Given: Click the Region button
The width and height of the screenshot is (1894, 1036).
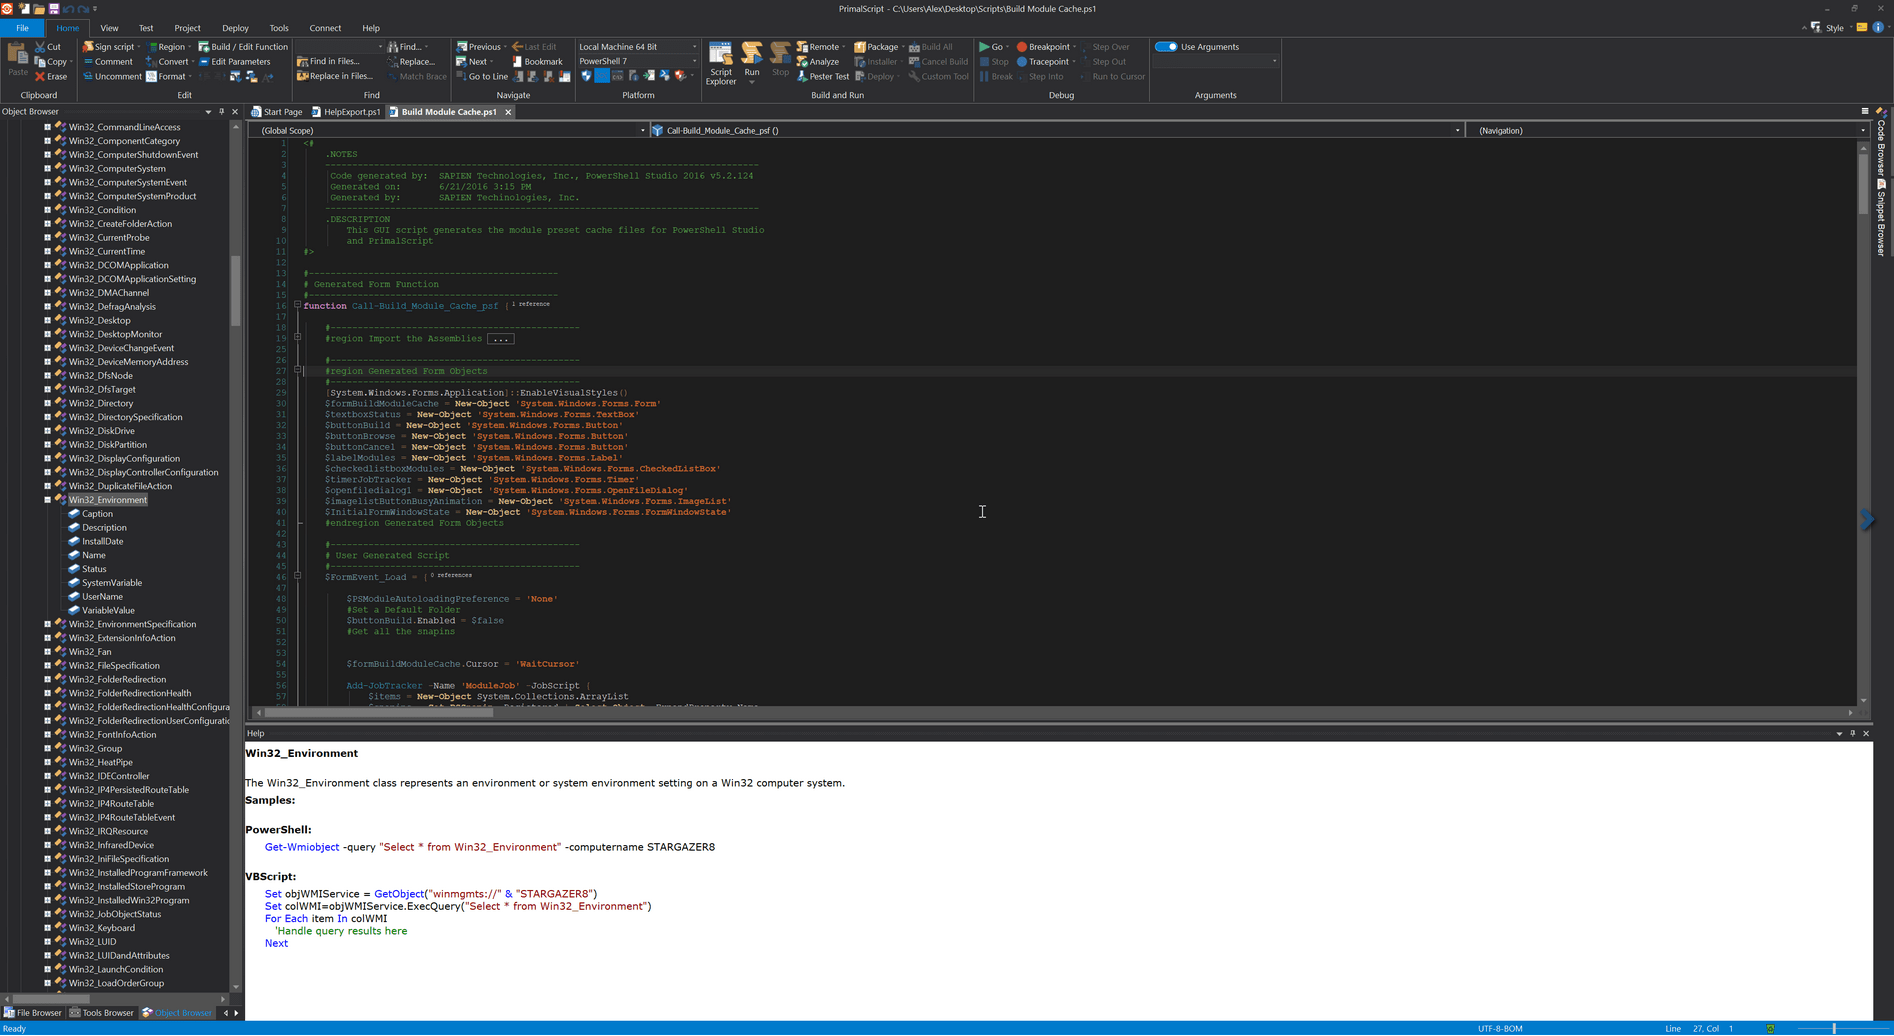Looking at the screenshot, I should tap(170, 47).
